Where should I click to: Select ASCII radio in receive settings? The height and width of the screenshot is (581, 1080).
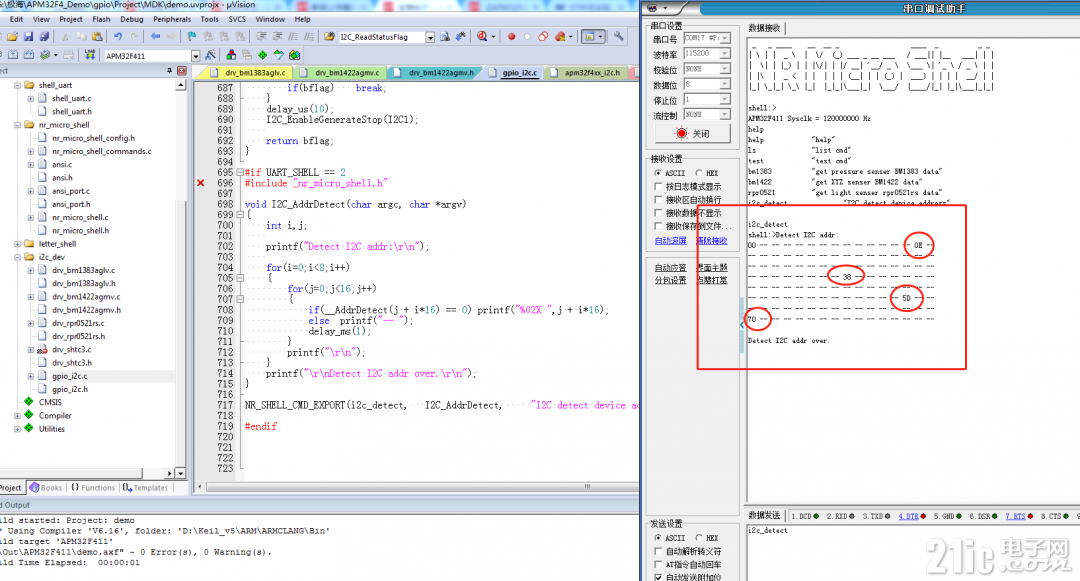pyautogui.click(x=658, y=173)
